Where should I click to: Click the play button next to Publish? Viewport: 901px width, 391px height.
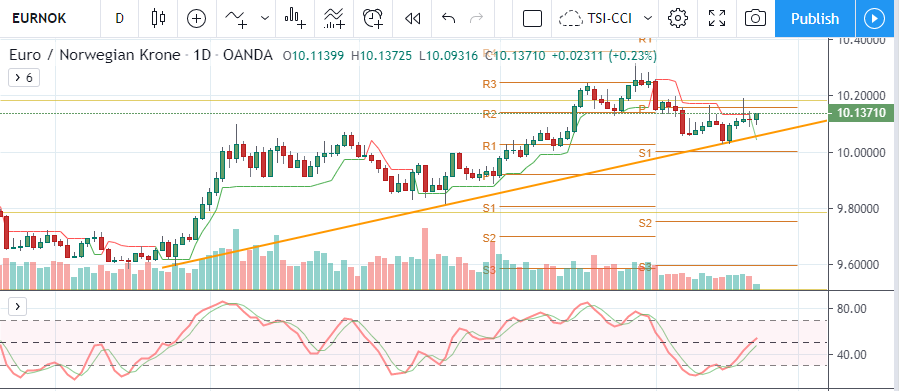[x=873, y=18]
